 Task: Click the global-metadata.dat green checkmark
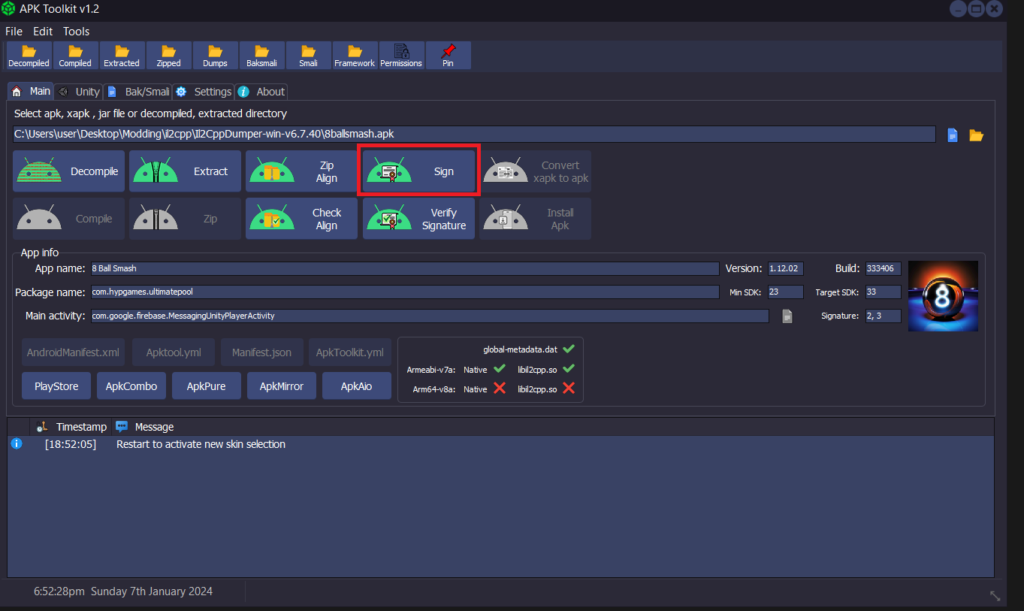[x=569, y=349]
